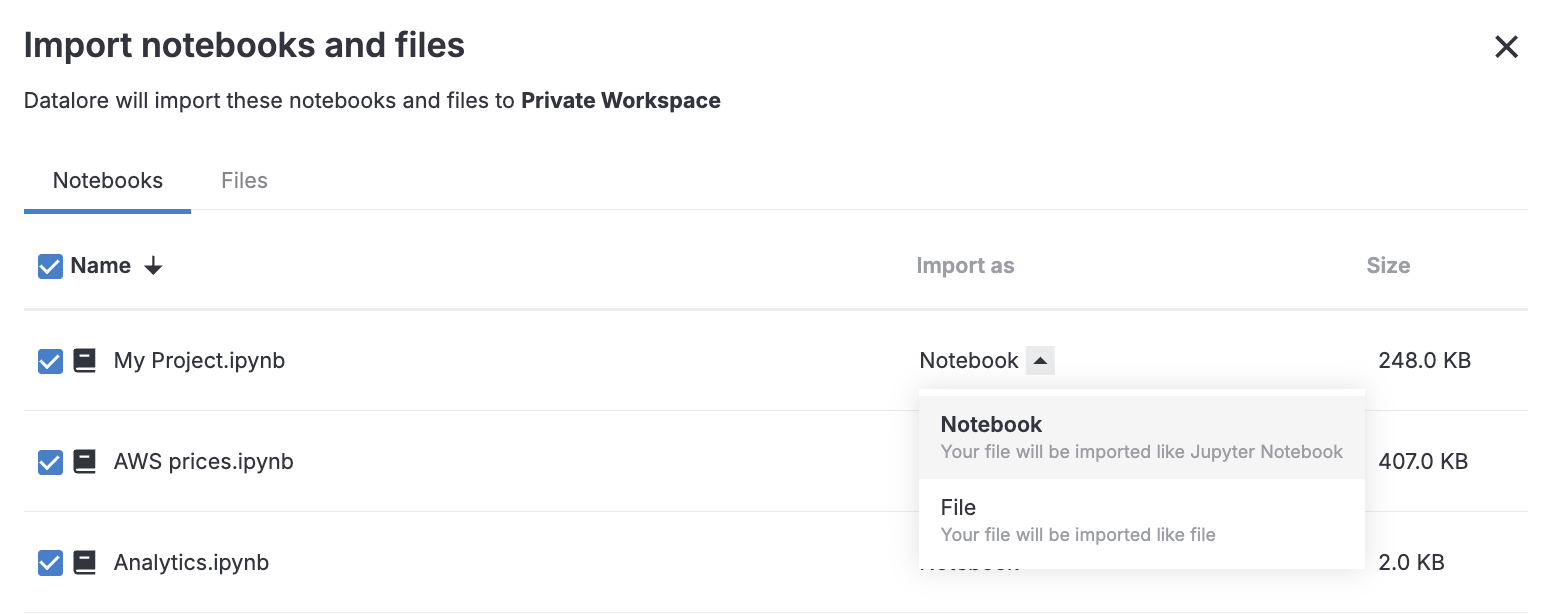Click the upward chevron on the Notebook selector
The width and height of the screenshot is (1548, 614).
pos(1041,360)
